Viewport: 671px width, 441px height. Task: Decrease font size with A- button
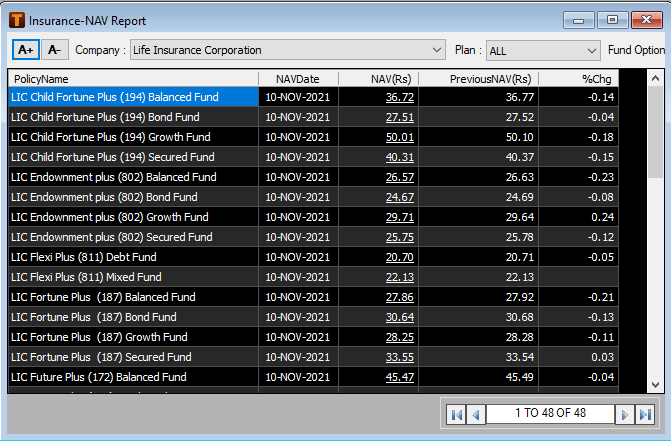coord(55,50)
